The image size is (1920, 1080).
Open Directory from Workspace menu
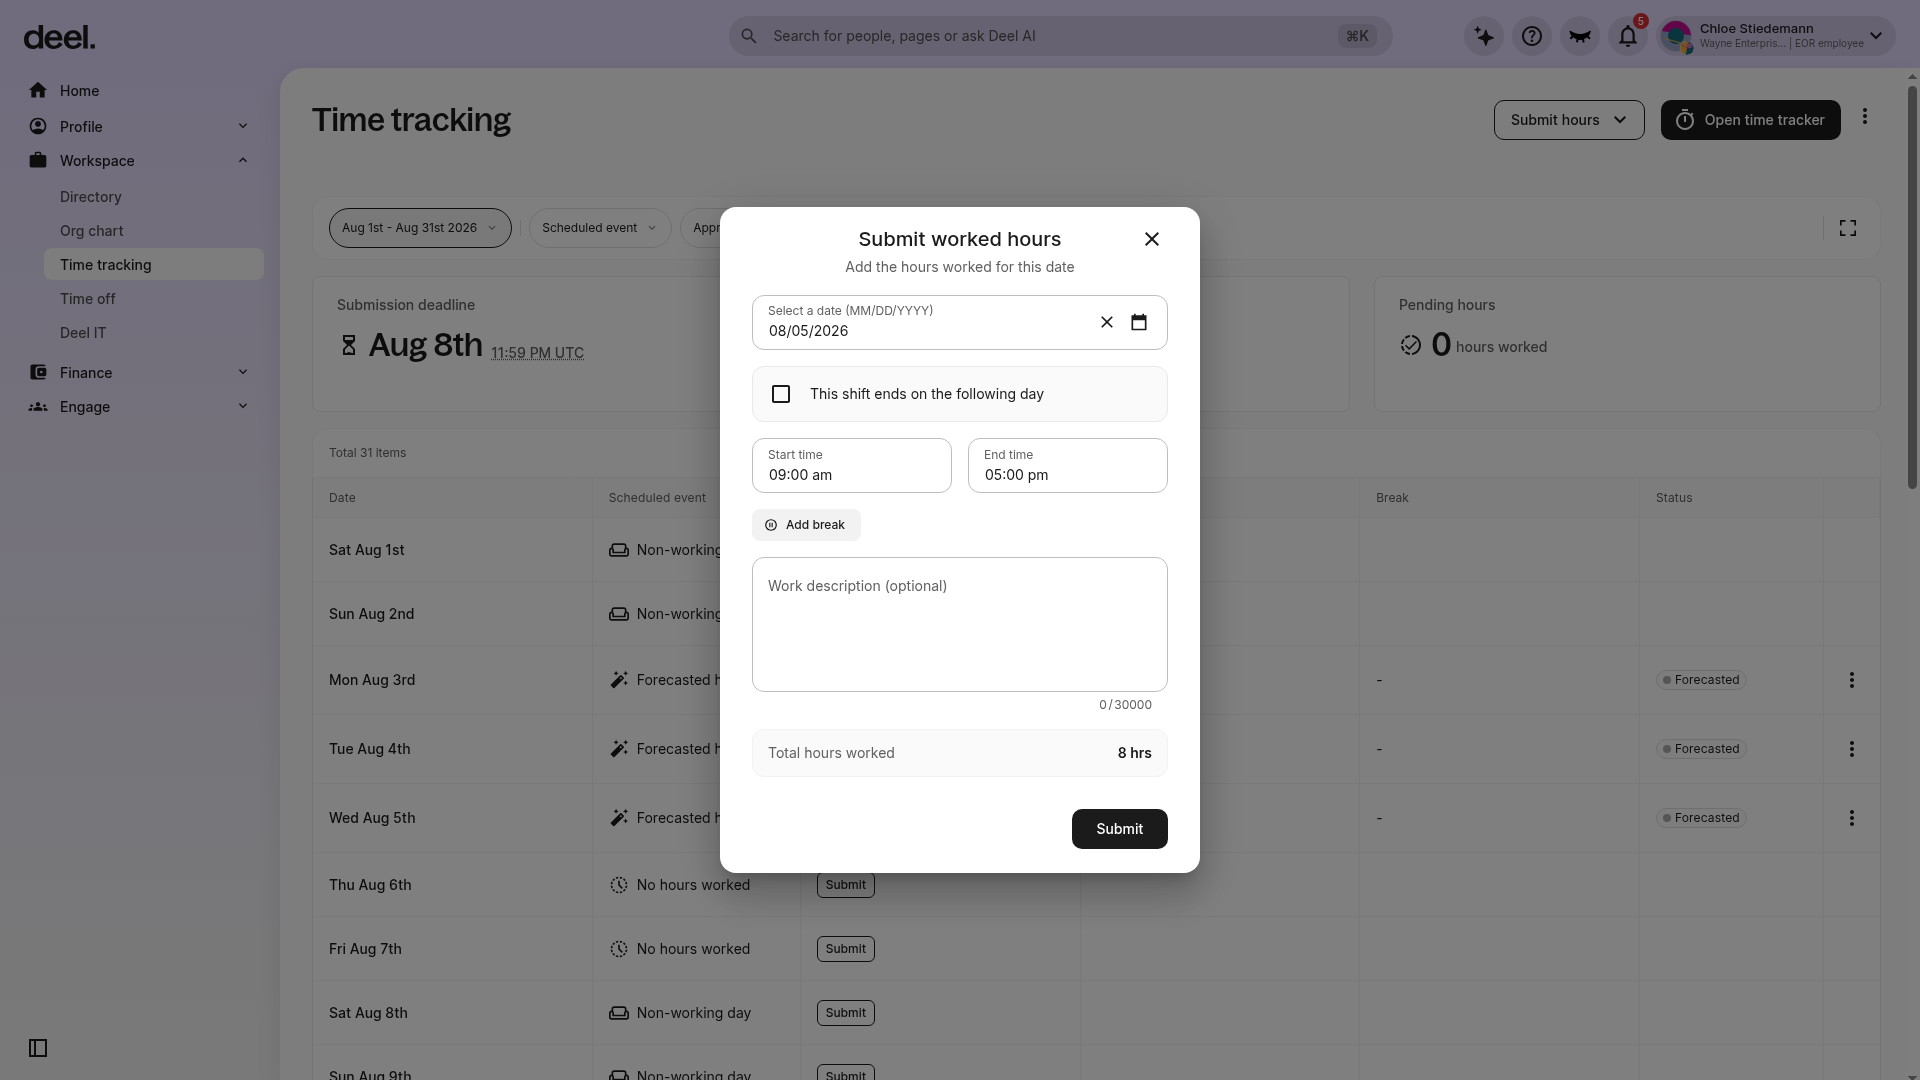[90, 197]
